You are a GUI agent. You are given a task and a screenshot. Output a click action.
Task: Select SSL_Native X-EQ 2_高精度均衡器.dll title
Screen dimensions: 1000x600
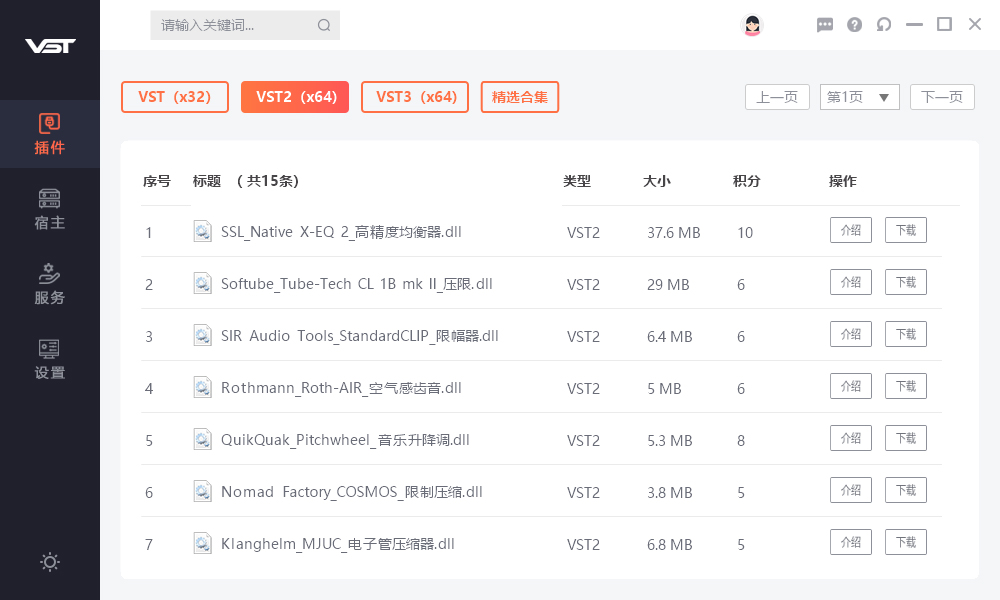coord(341,232)
